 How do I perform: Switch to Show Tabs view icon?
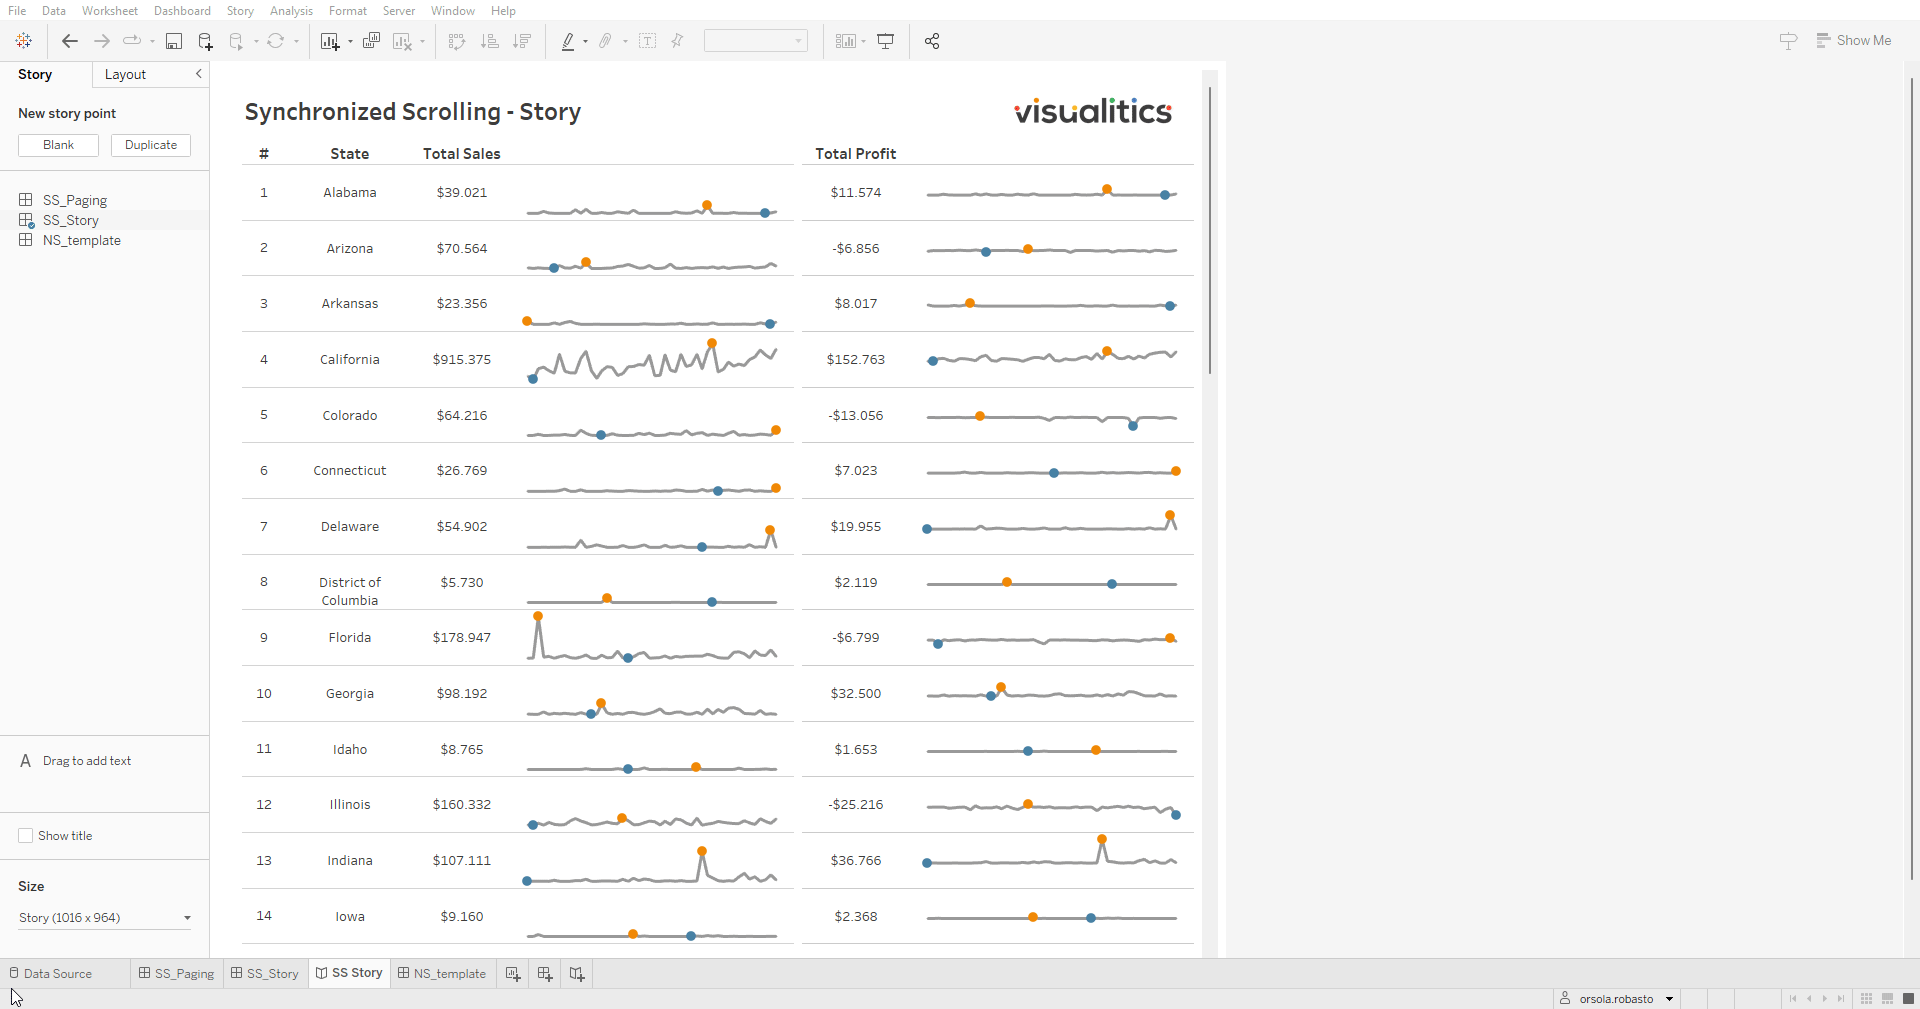1908,999
